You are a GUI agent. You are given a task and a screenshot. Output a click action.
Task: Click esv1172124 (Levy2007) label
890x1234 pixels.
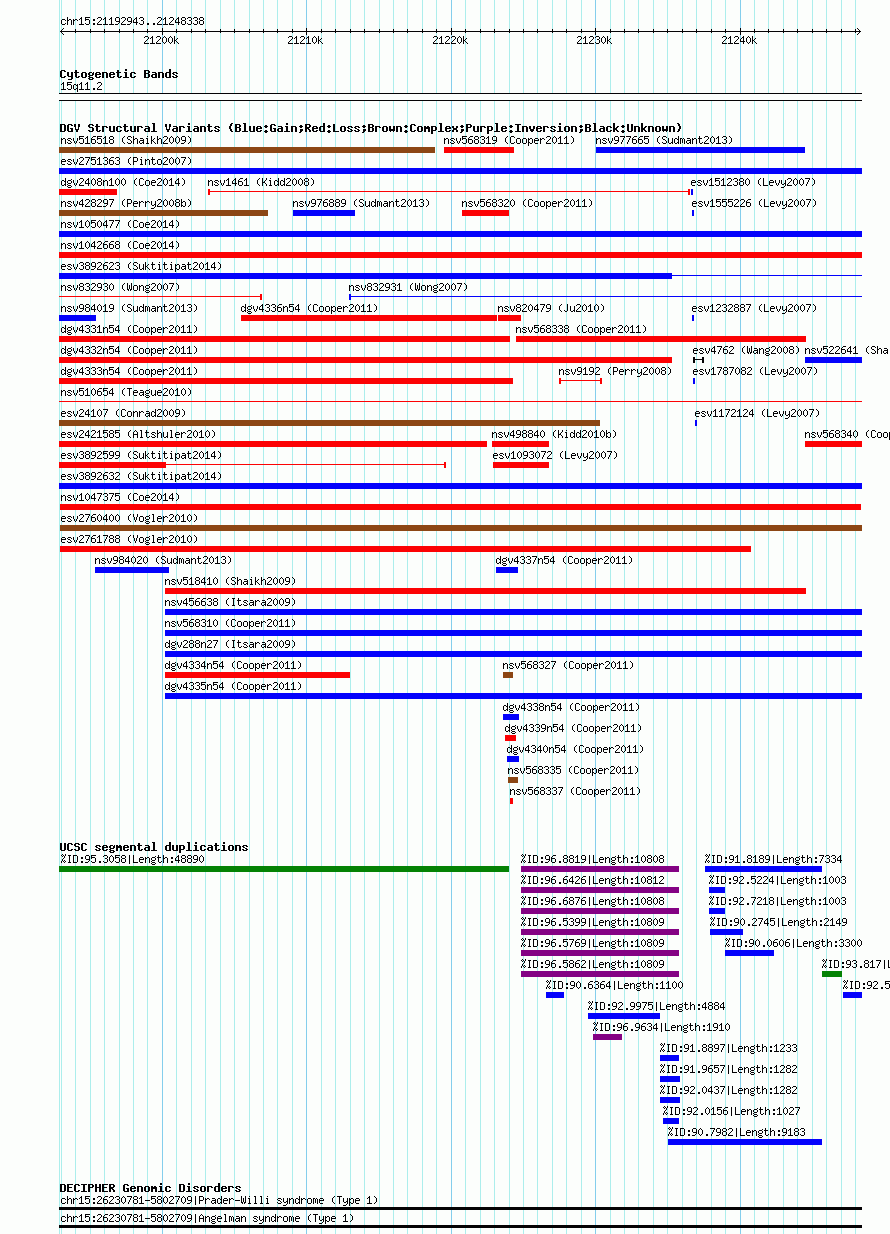[757, 414]
